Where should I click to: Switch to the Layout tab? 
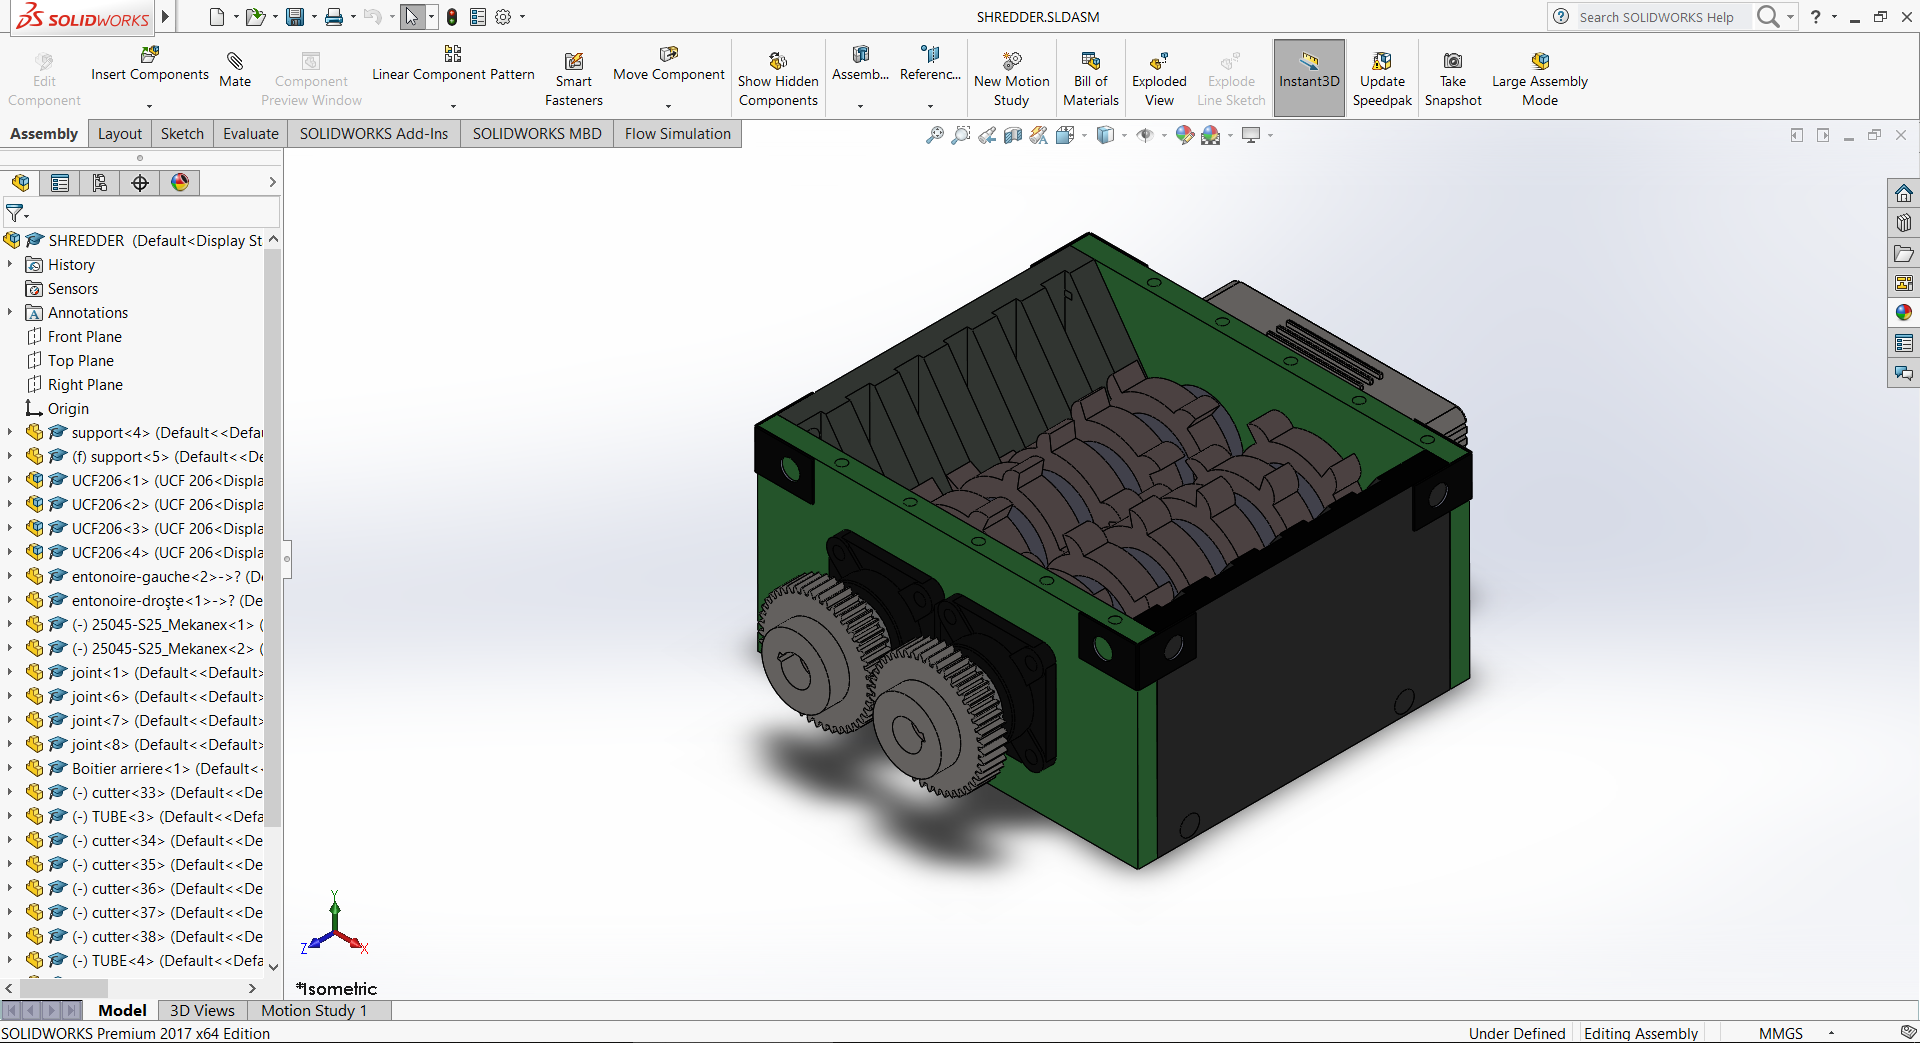point(120,134)
